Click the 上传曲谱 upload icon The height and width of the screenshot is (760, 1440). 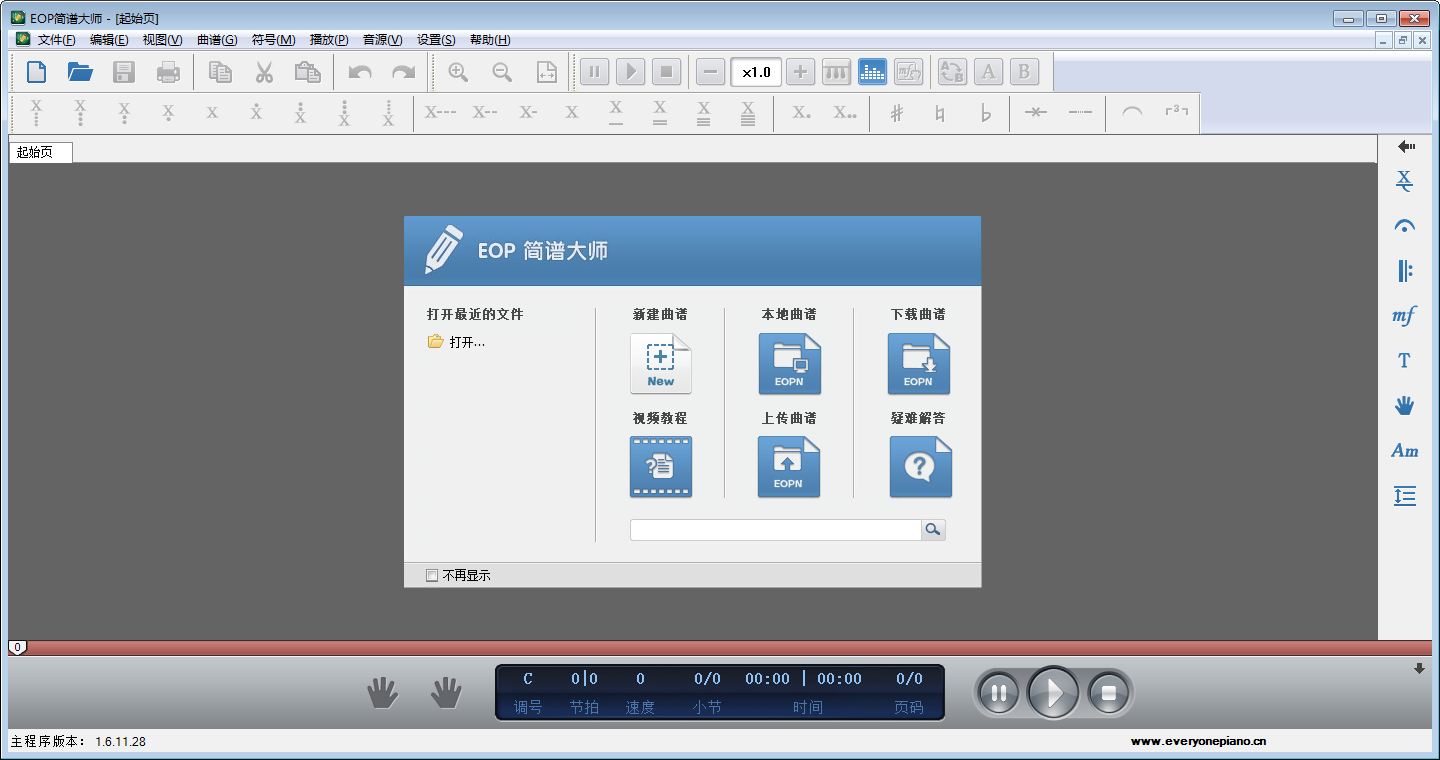[789, 466]
